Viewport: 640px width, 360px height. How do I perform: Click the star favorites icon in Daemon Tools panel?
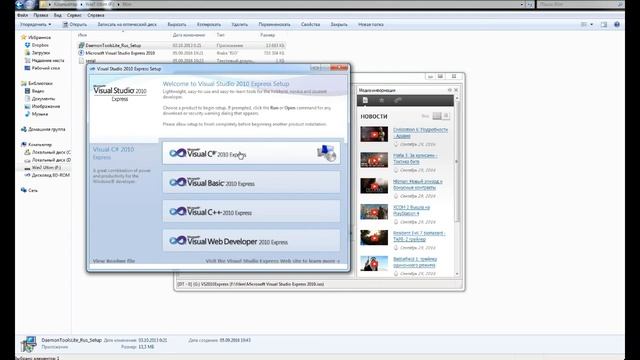(382, 100)
